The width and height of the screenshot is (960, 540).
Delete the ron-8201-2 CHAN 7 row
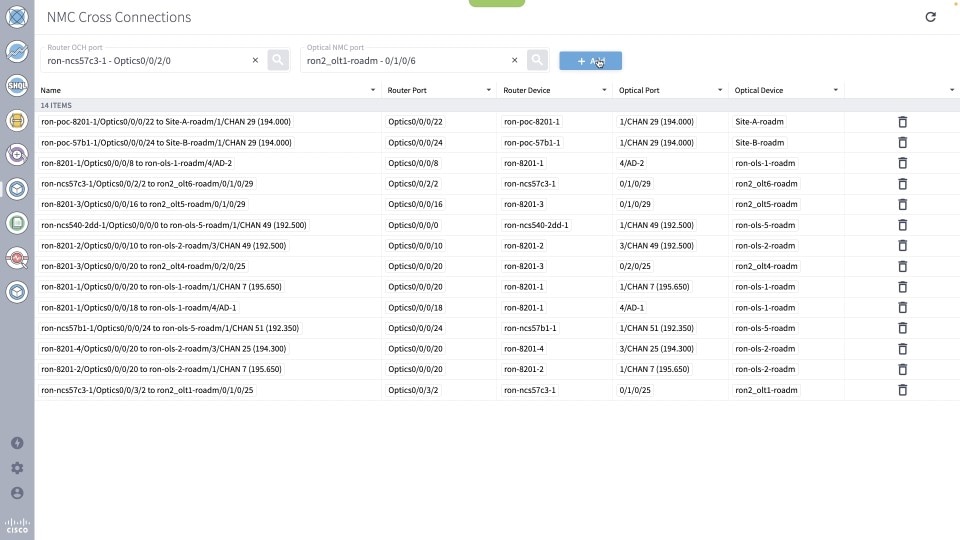click(x=902, y=369)
